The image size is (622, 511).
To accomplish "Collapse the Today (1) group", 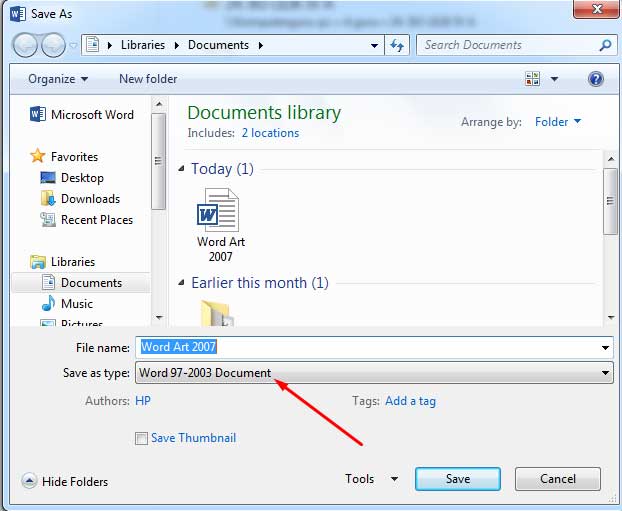I will pyautogui.click(x=181, y=169).
